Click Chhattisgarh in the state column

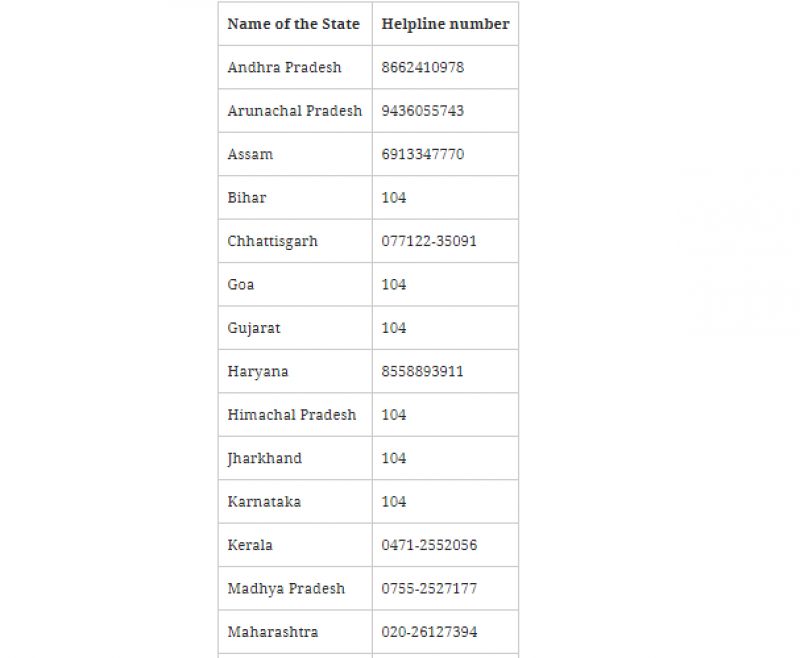pyautogui.click(x=272, y=242)
